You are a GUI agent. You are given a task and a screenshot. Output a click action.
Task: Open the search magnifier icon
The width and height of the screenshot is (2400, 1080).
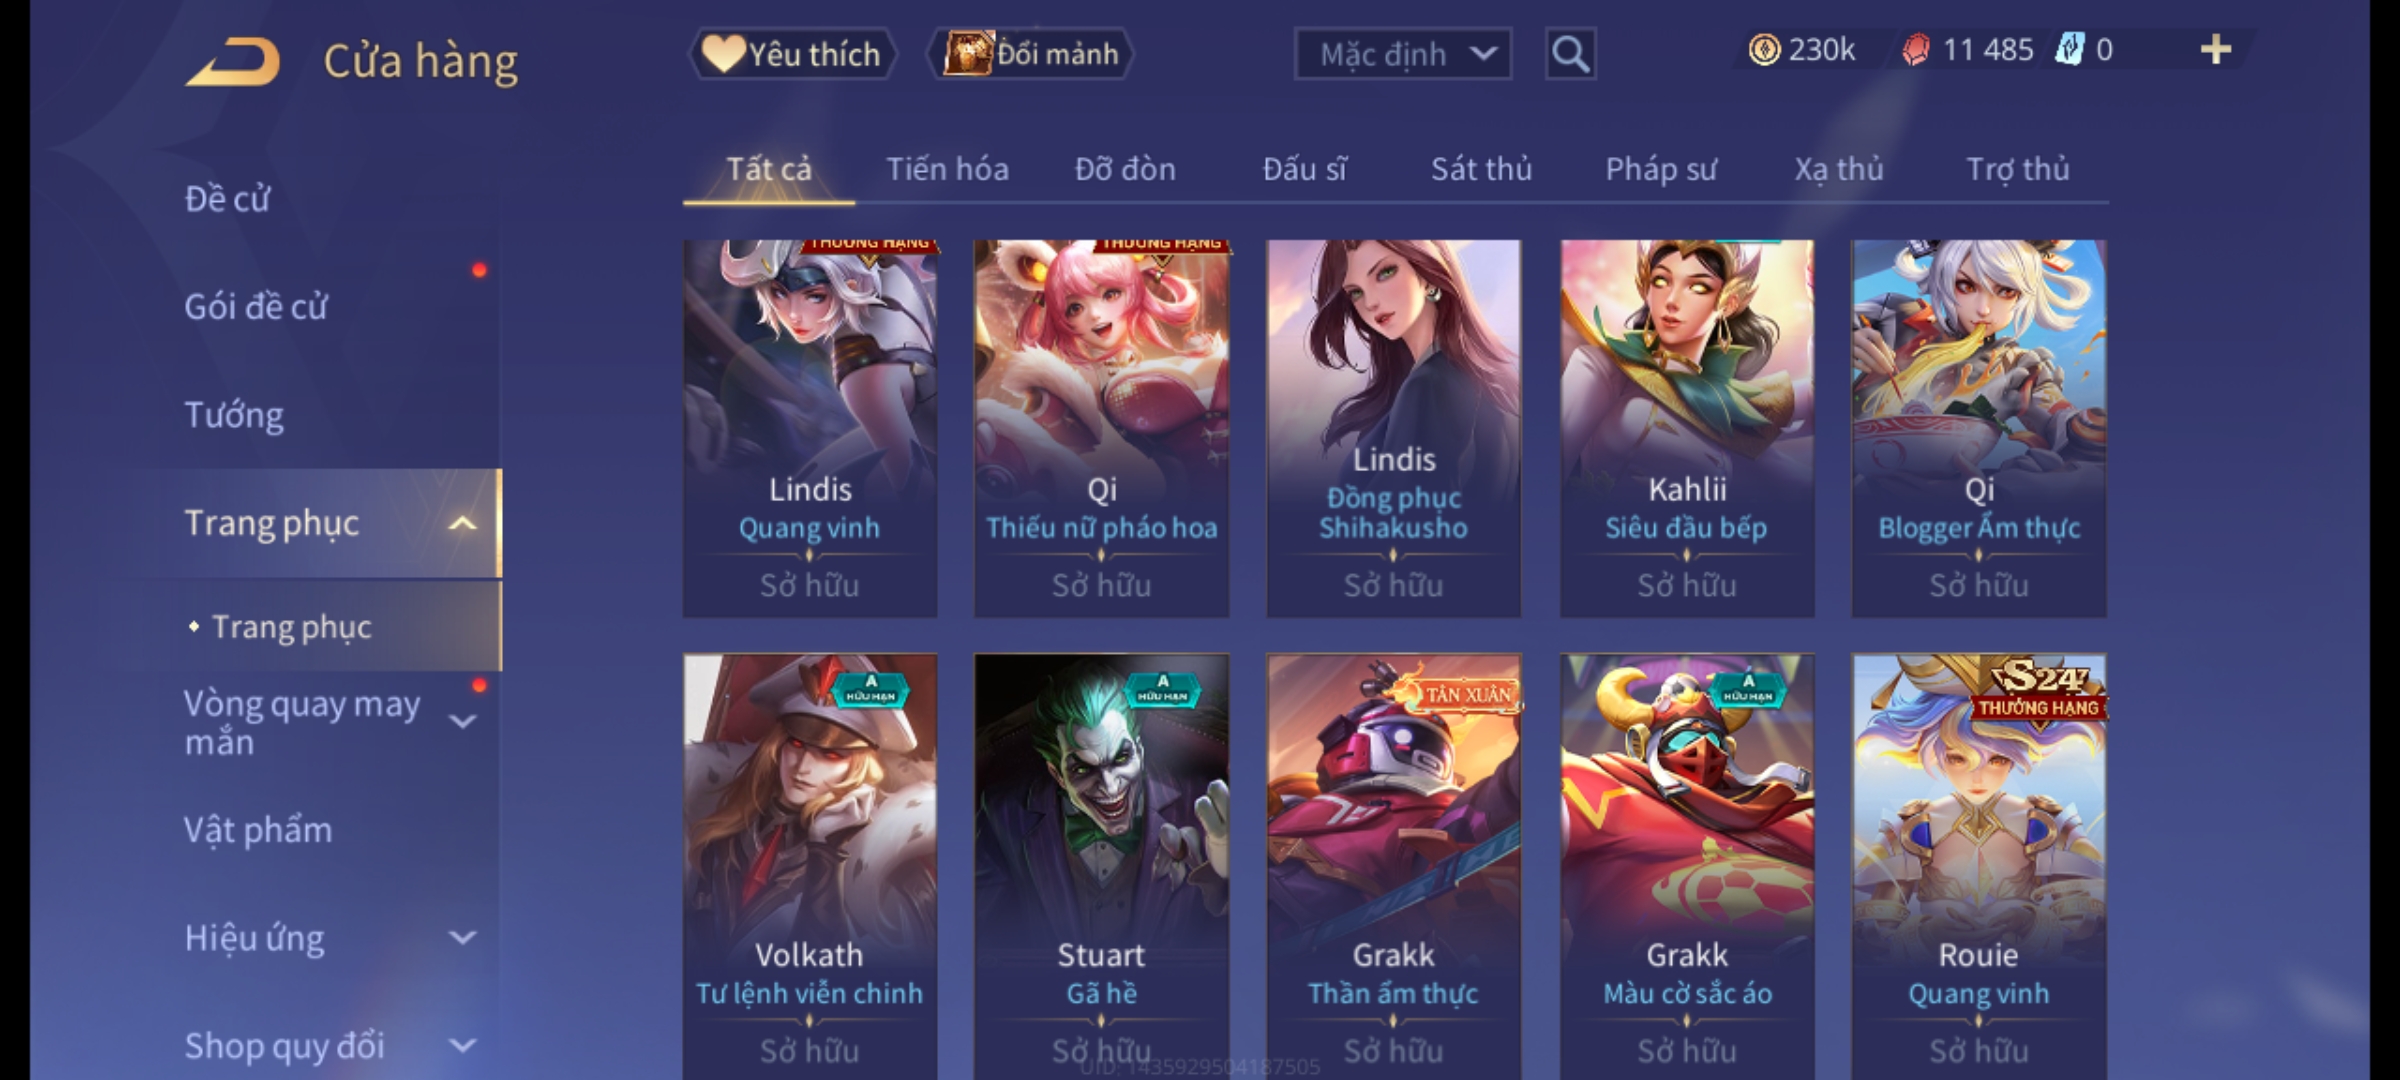[x=1570, y=54]
